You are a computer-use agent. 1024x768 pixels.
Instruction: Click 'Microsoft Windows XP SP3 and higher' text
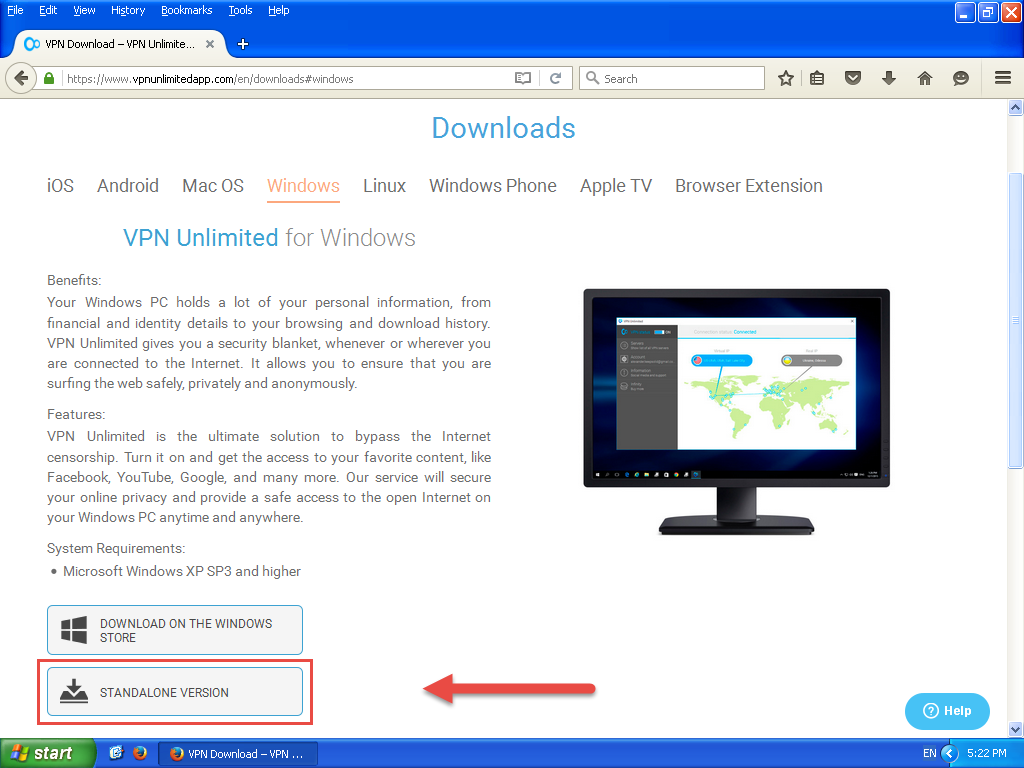click(182, 571)
